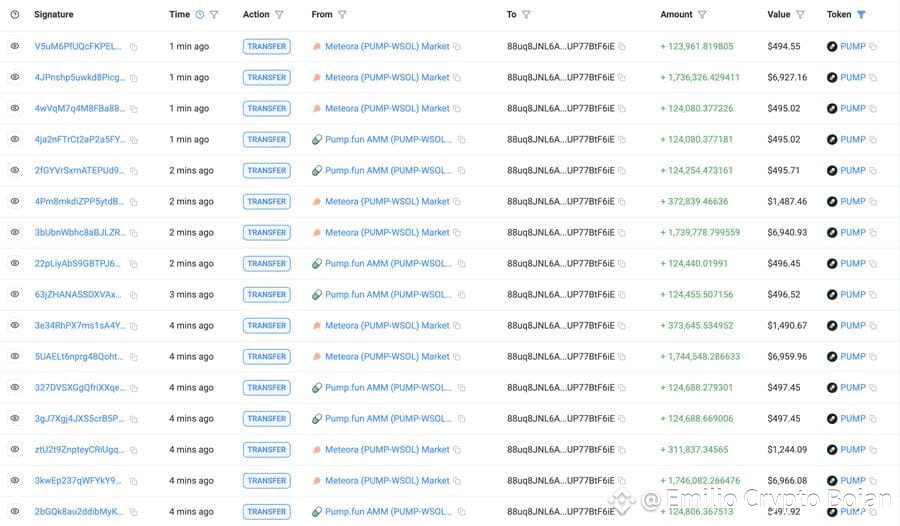The height and width of the screenshot is (526, 900).
Task: Toggle eye icon for V5uM6PfUQcFKPEL row
Action: 15,46
